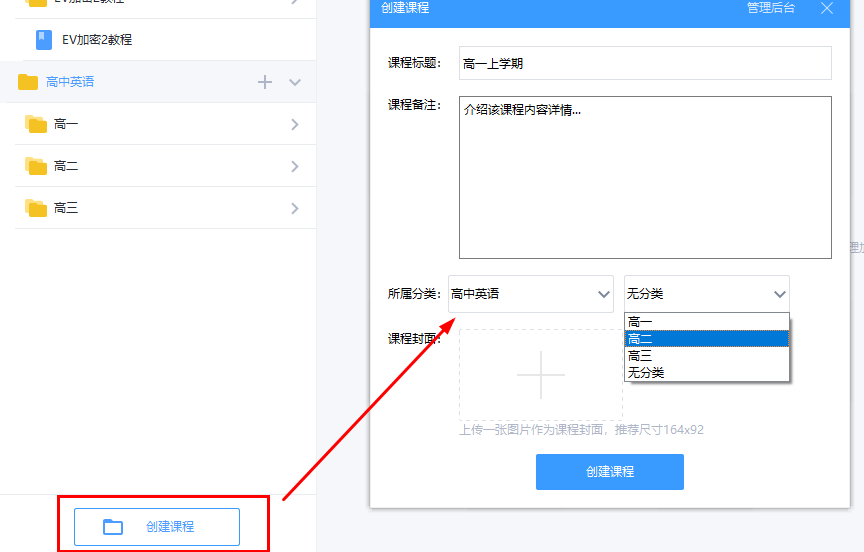Click the 课程标题 input field
This screenshot has height=552, width=864.
[645, 63]
